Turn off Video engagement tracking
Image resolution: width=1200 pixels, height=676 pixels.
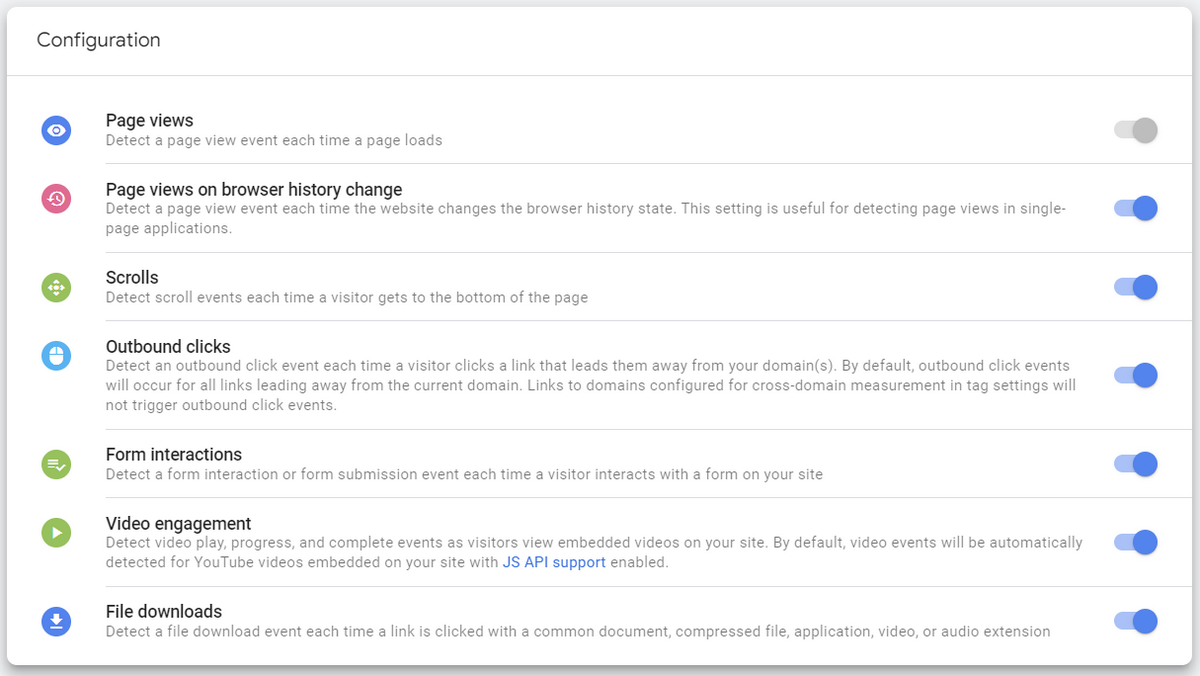(1136, 543)
